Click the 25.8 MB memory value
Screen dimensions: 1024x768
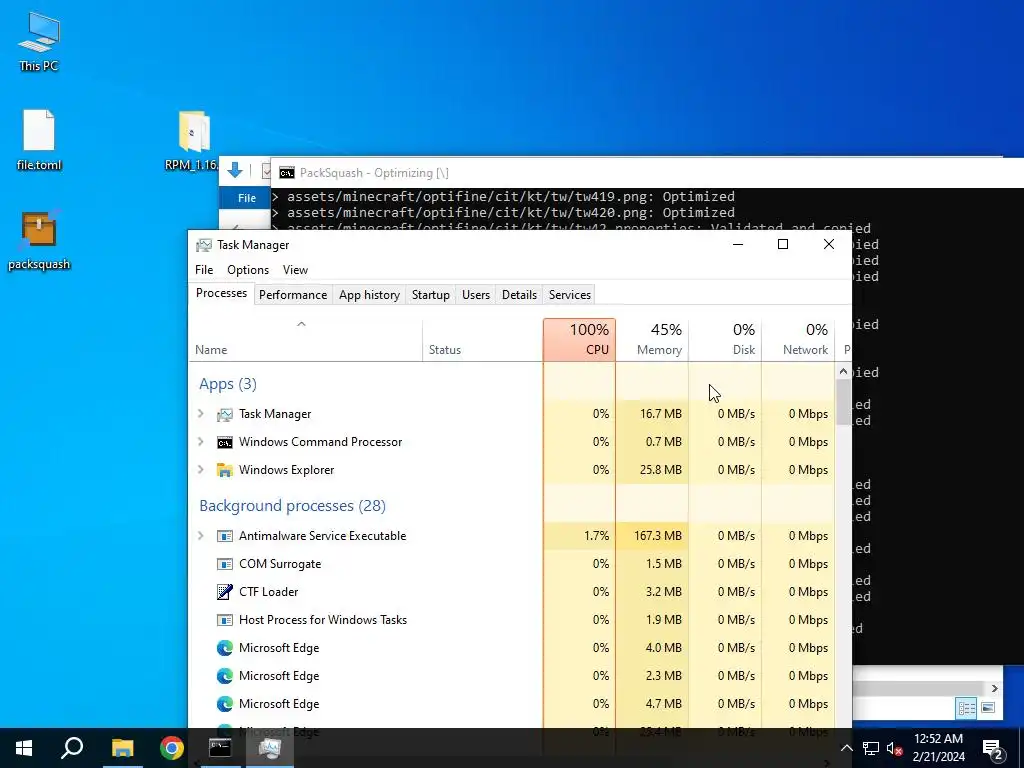coord(660,470)
